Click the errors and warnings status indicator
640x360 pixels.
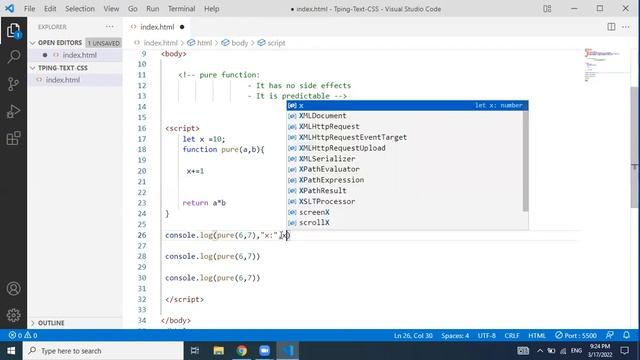(23, 336)
